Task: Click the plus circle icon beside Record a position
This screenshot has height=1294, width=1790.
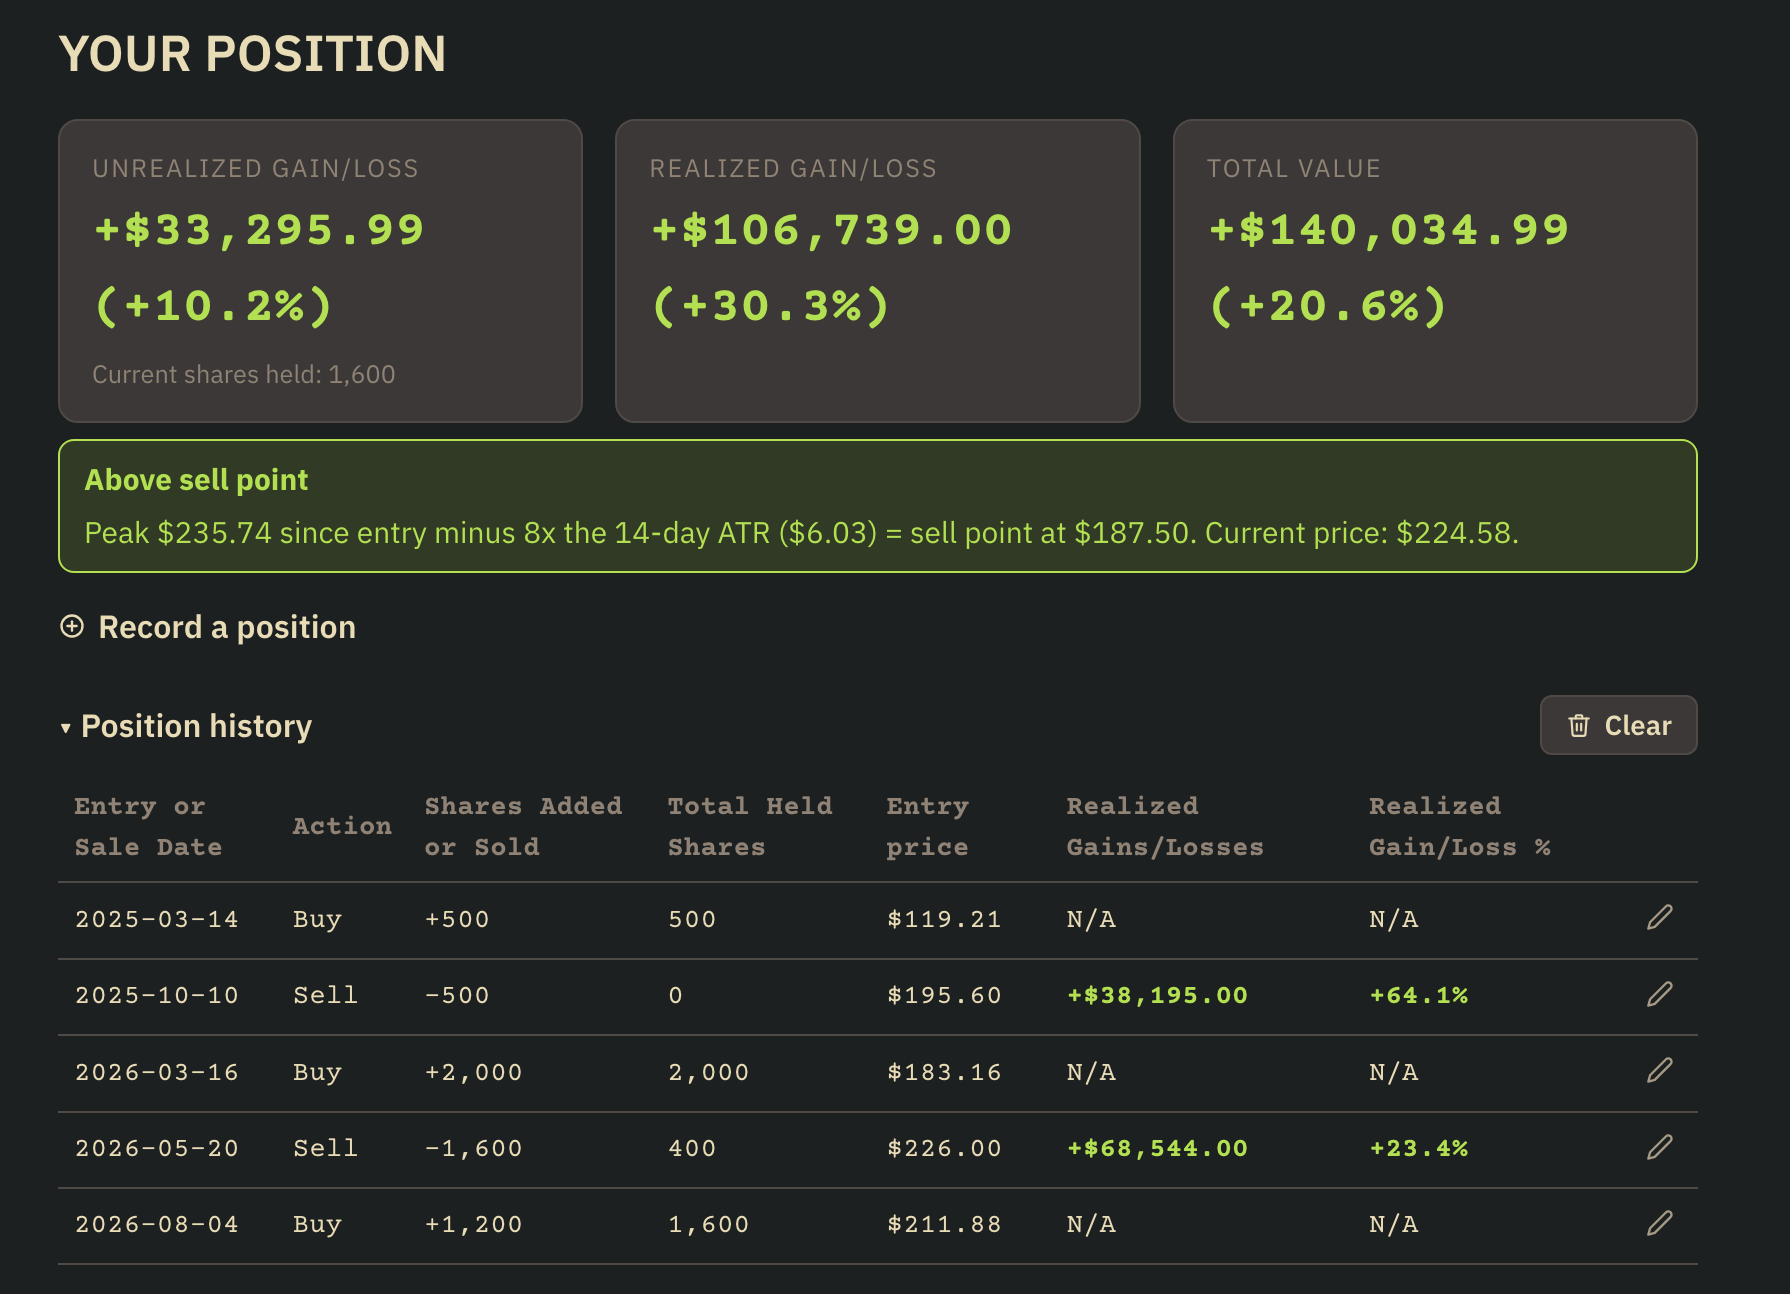Action: [x=72, y=627]
